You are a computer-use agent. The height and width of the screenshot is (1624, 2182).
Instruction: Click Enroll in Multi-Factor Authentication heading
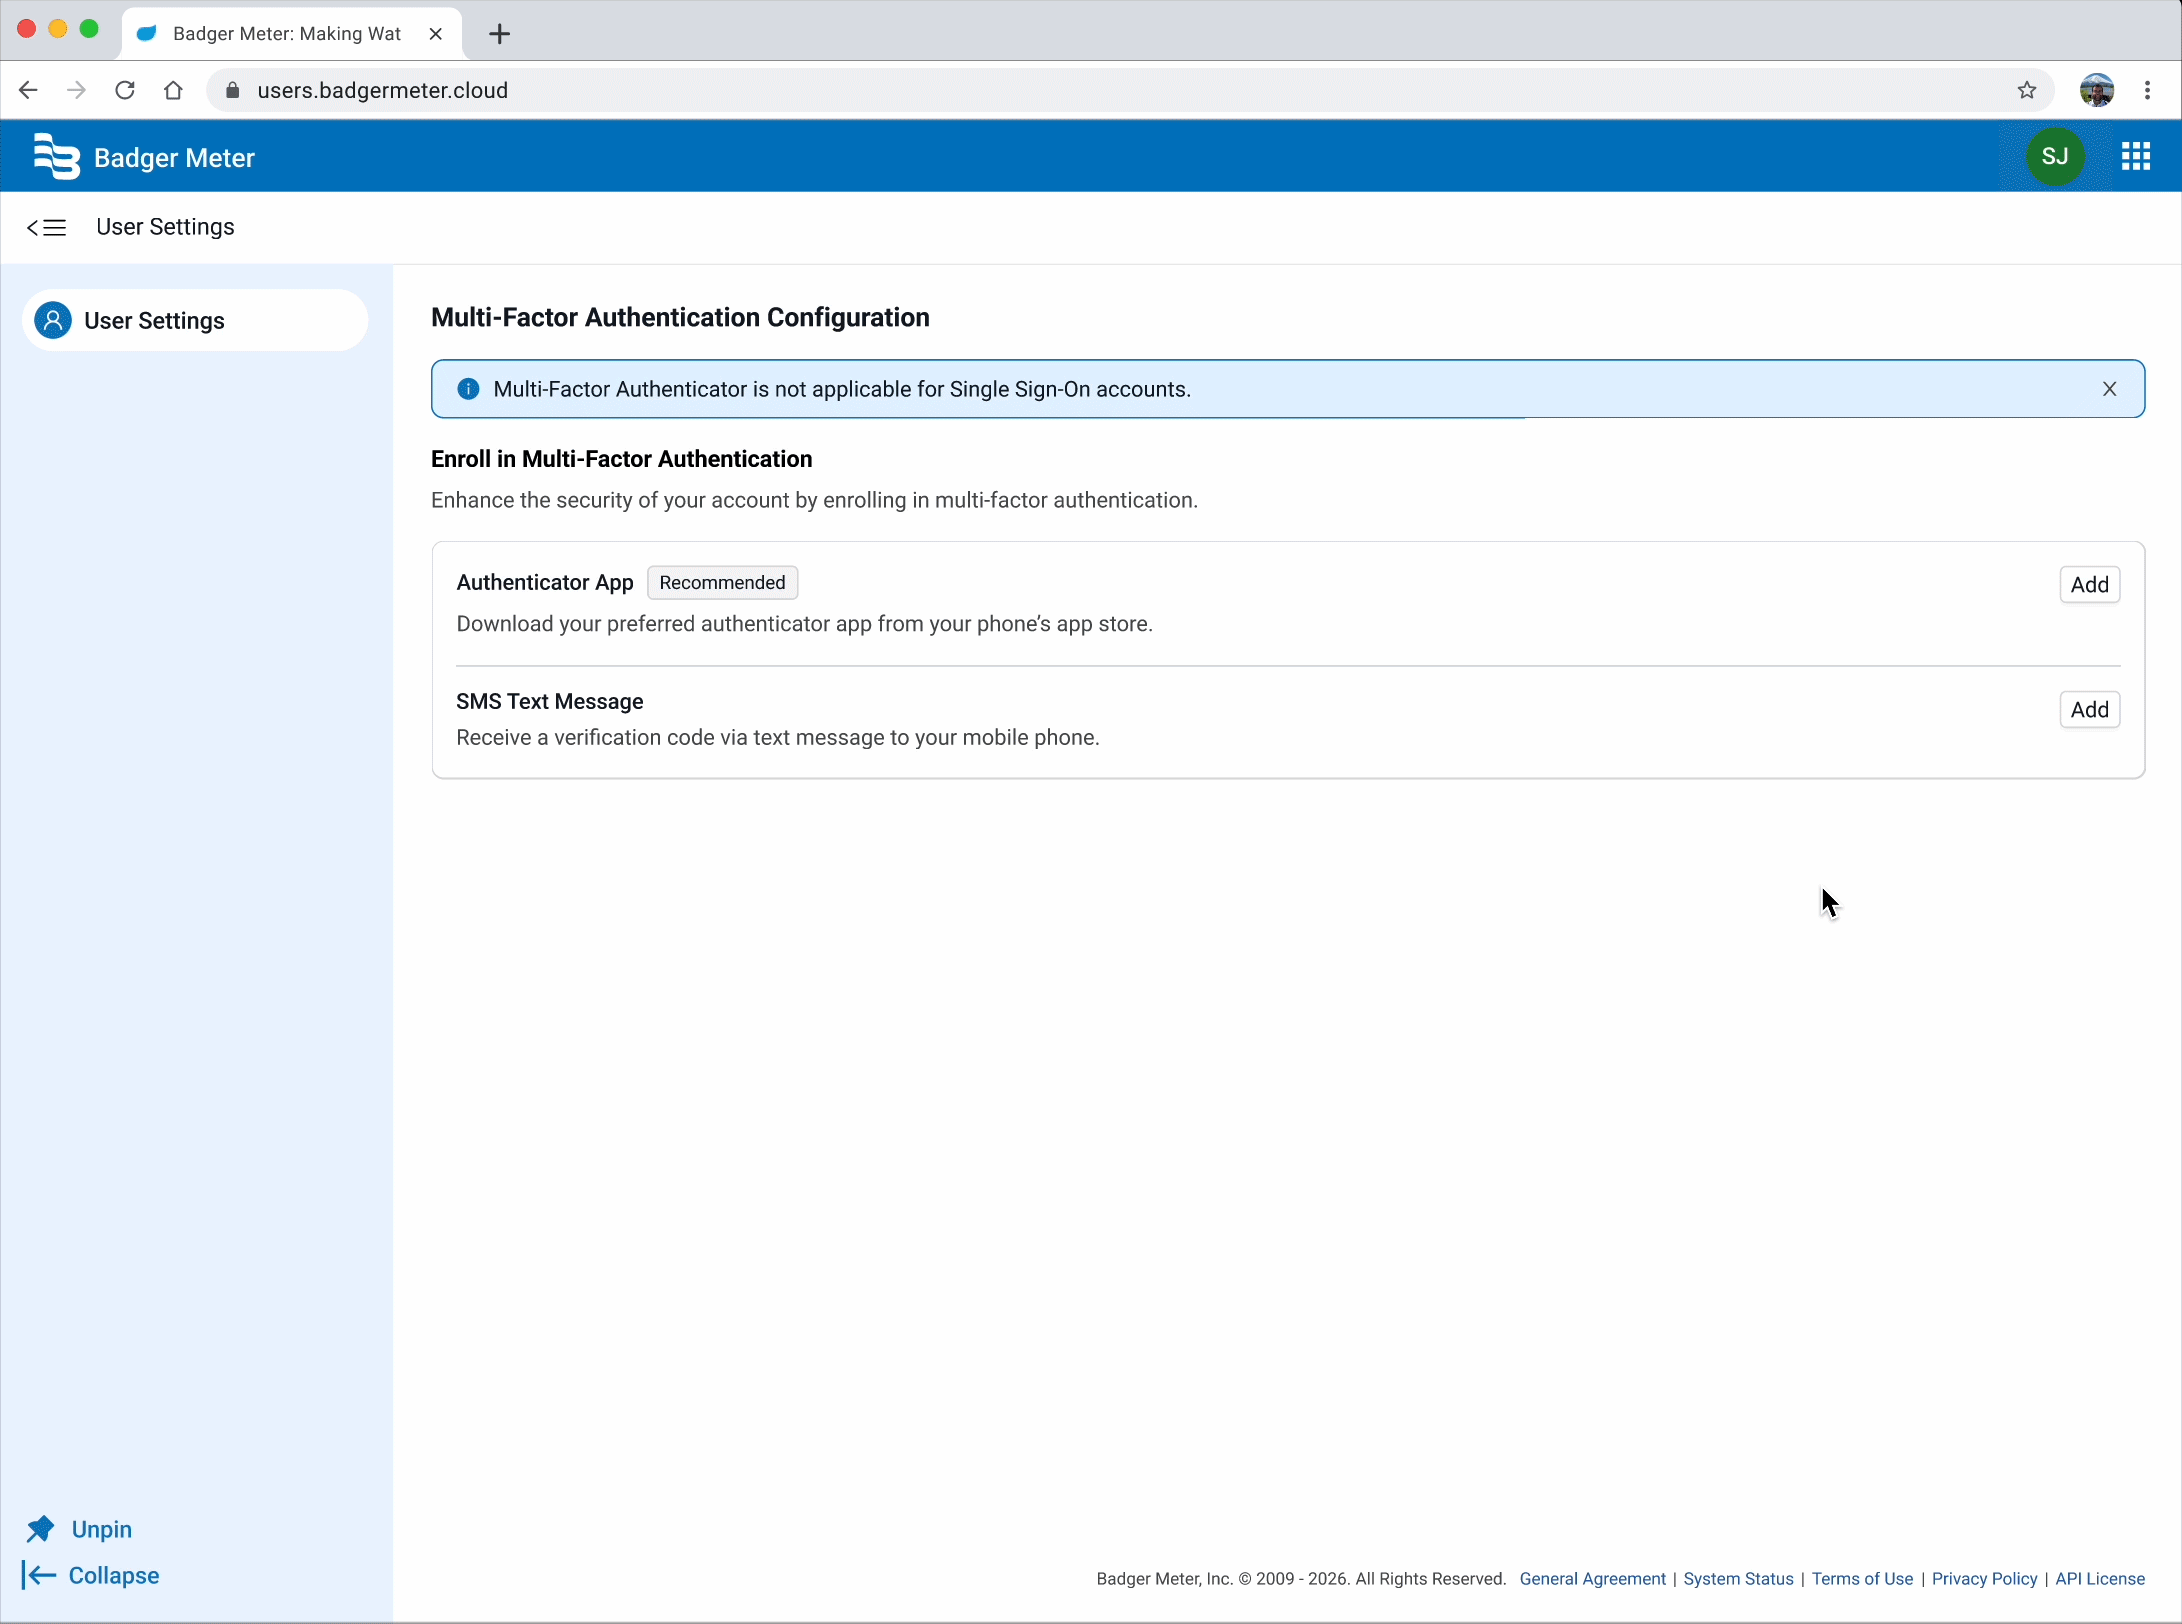click(621, 459)
